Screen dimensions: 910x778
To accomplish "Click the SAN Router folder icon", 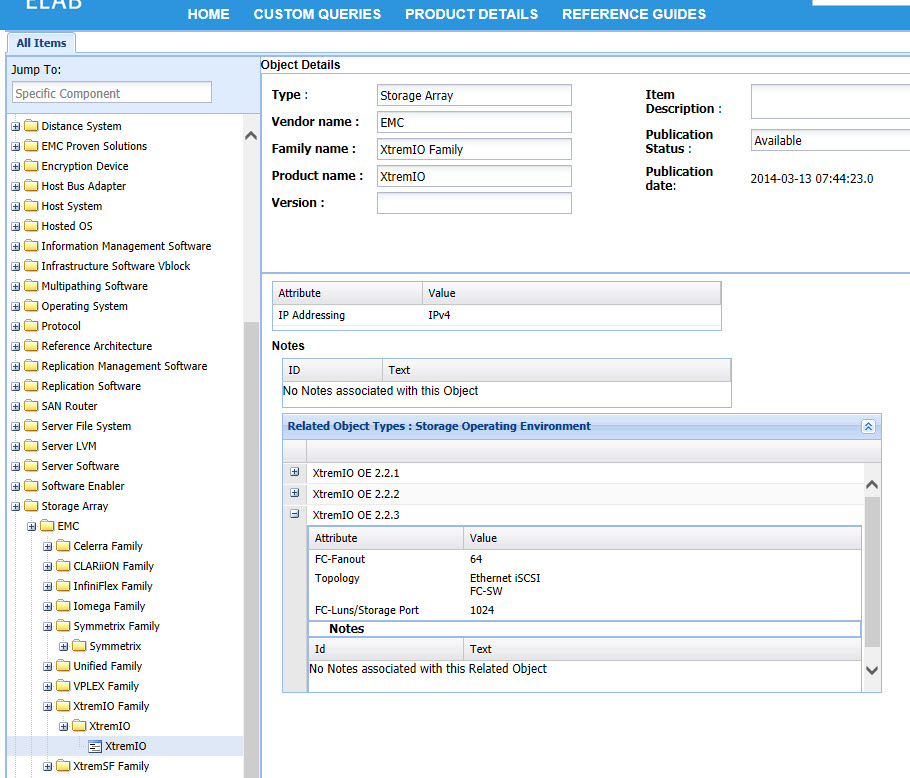I will pyautogui.click(x=31, y=406).
